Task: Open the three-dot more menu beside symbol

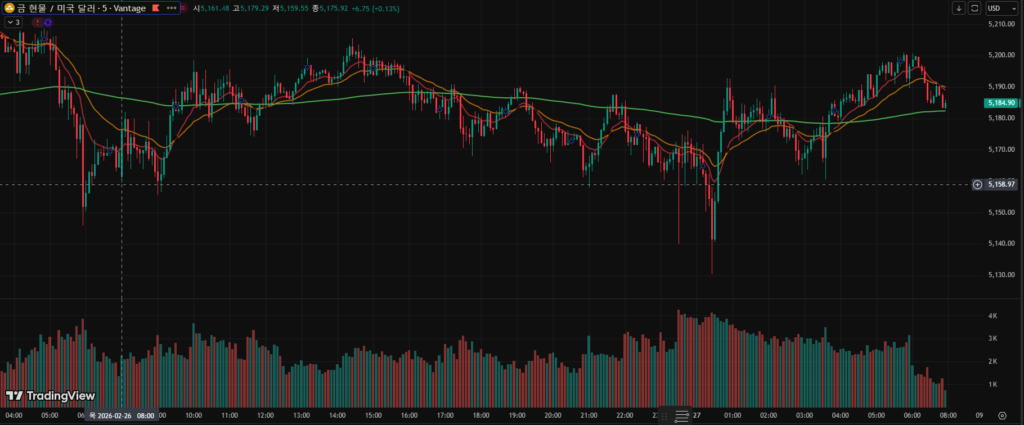Action: pyautogui.click(x=171, y=8)
